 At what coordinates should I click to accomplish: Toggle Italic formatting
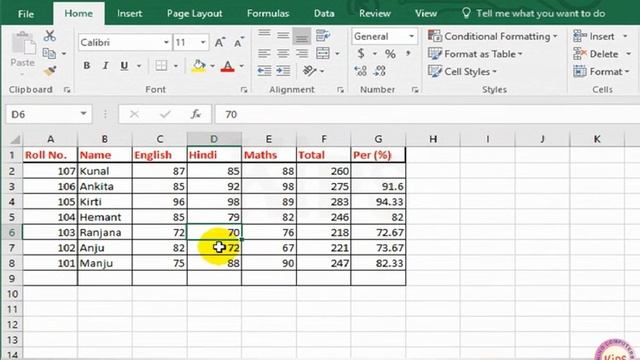click(105, 66)
